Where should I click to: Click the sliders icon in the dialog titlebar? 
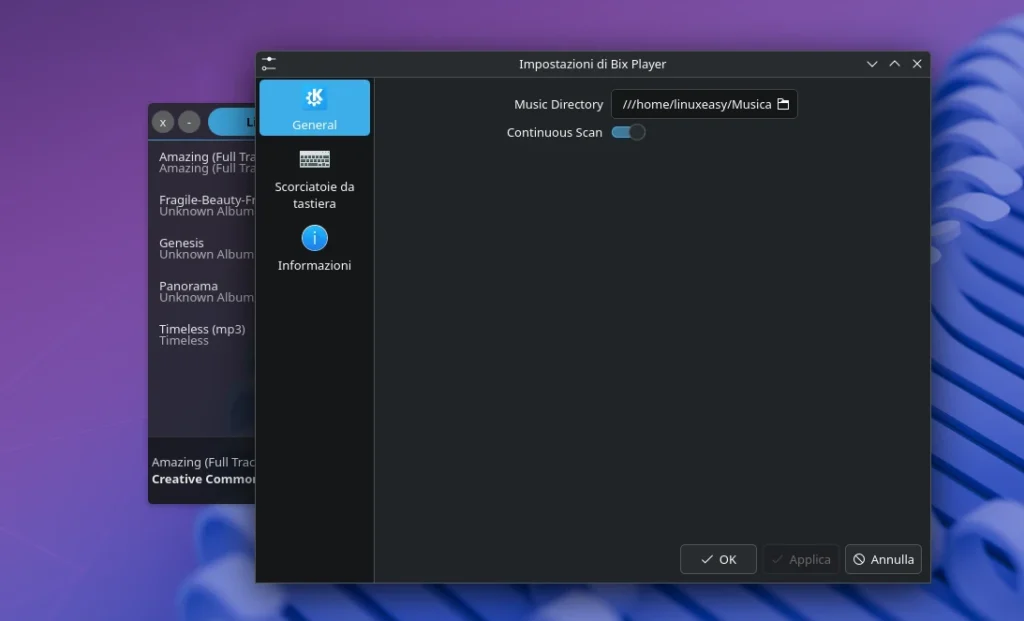pyautogui.click(x=268, y=63)
